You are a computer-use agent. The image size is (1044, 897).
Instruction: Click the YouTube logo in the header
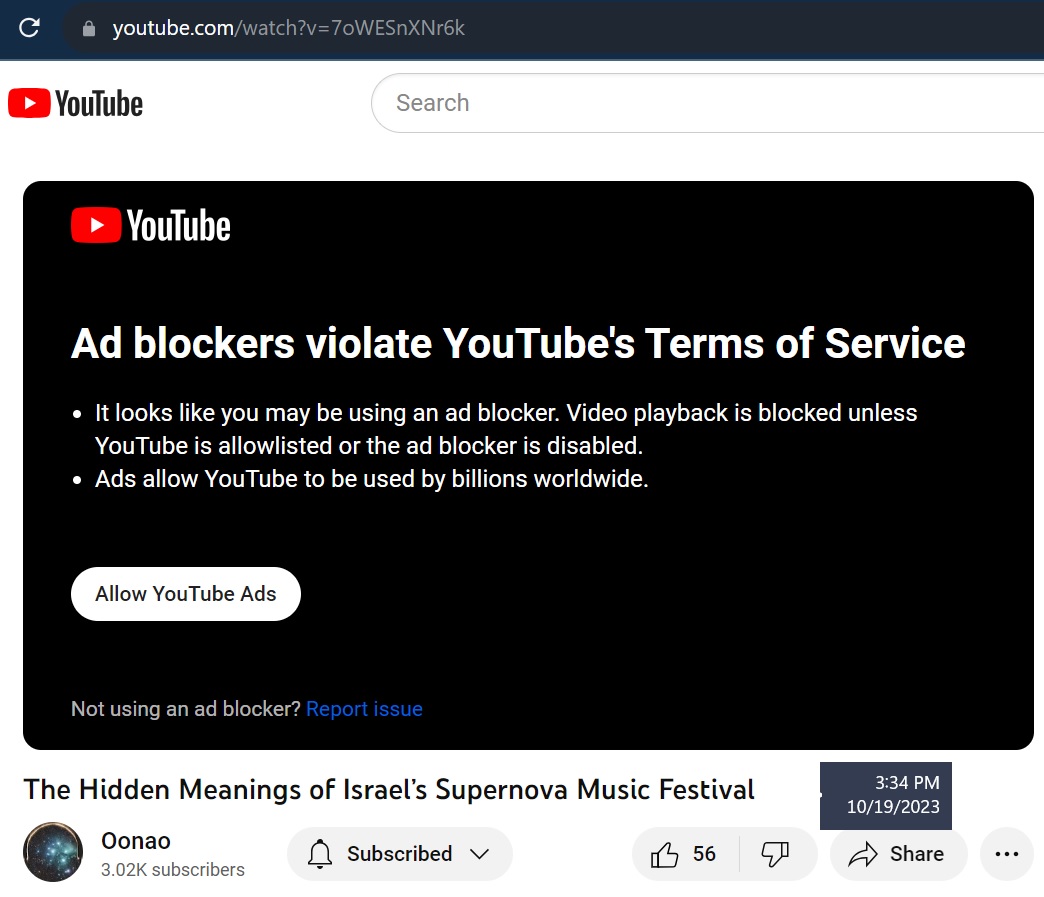(74, 102)
